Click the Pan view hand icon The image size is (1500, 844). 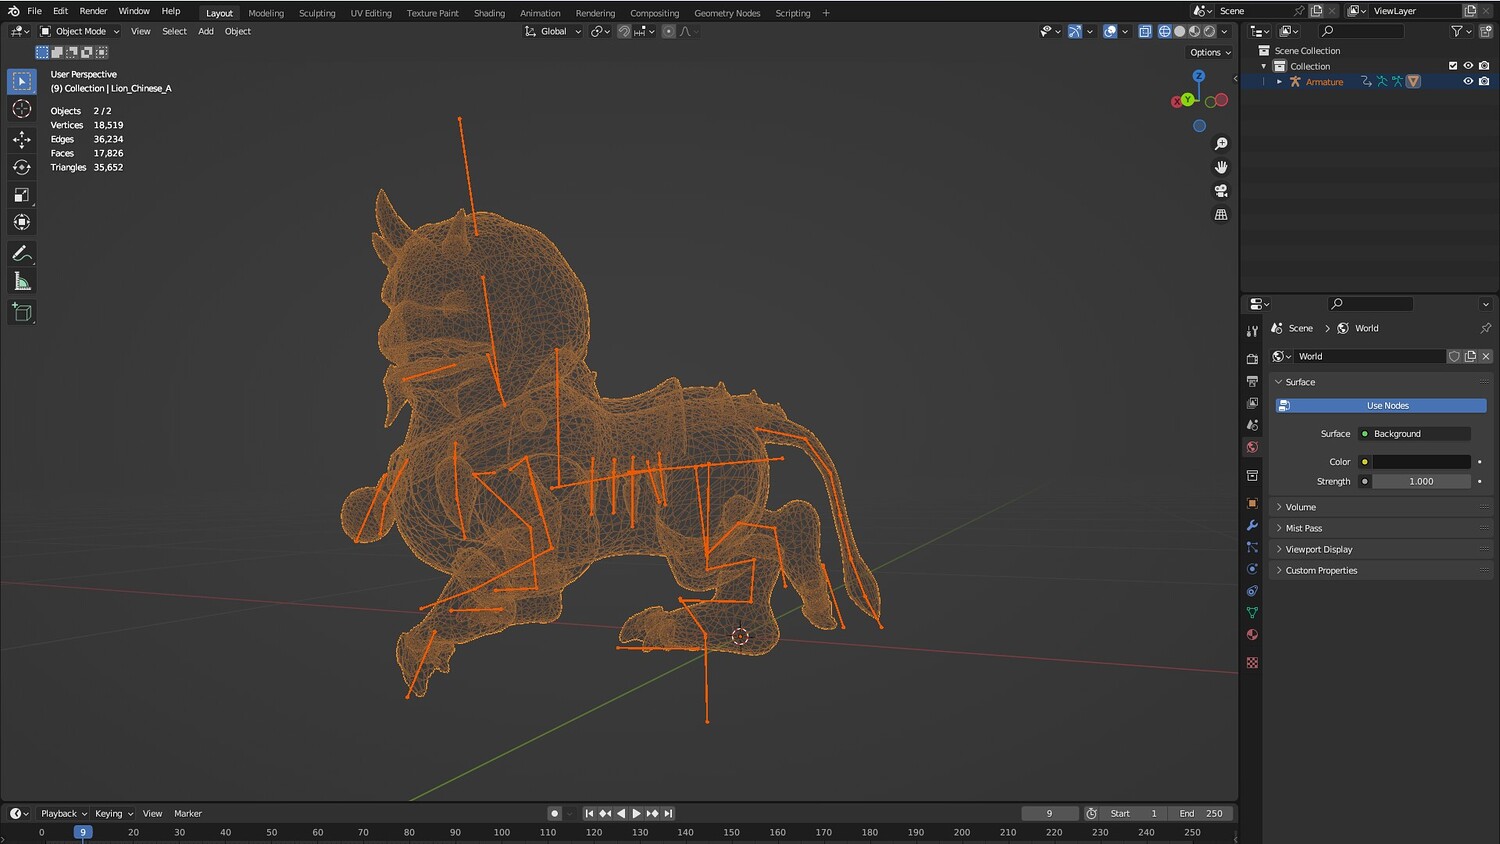(x=1221, y=167)
